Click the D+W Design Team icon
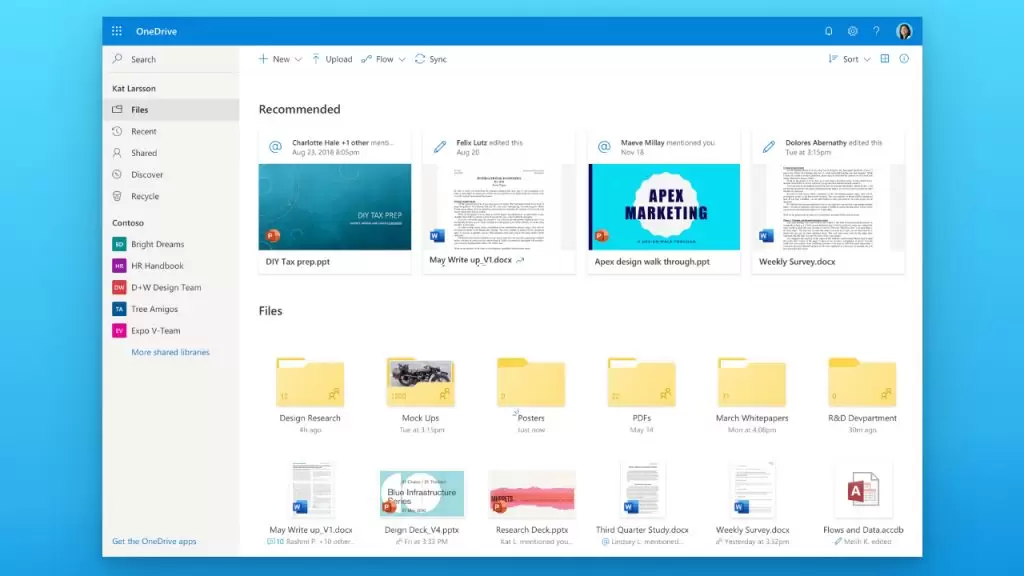This screenshot has width=1024, height=576. coord(119,287)
